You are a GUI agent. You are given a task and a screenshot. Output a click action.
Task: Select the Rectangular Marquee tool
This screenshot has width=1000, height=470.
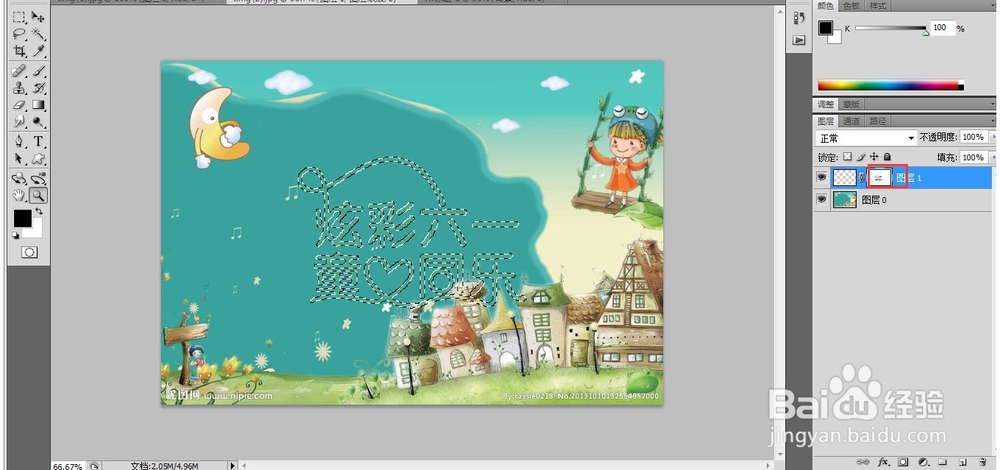point(20,17)
